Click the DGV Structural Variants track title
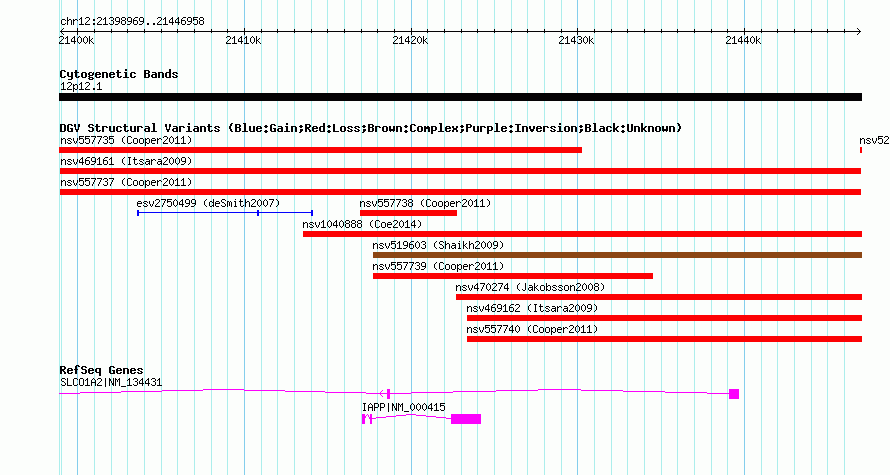 (371, 128)
